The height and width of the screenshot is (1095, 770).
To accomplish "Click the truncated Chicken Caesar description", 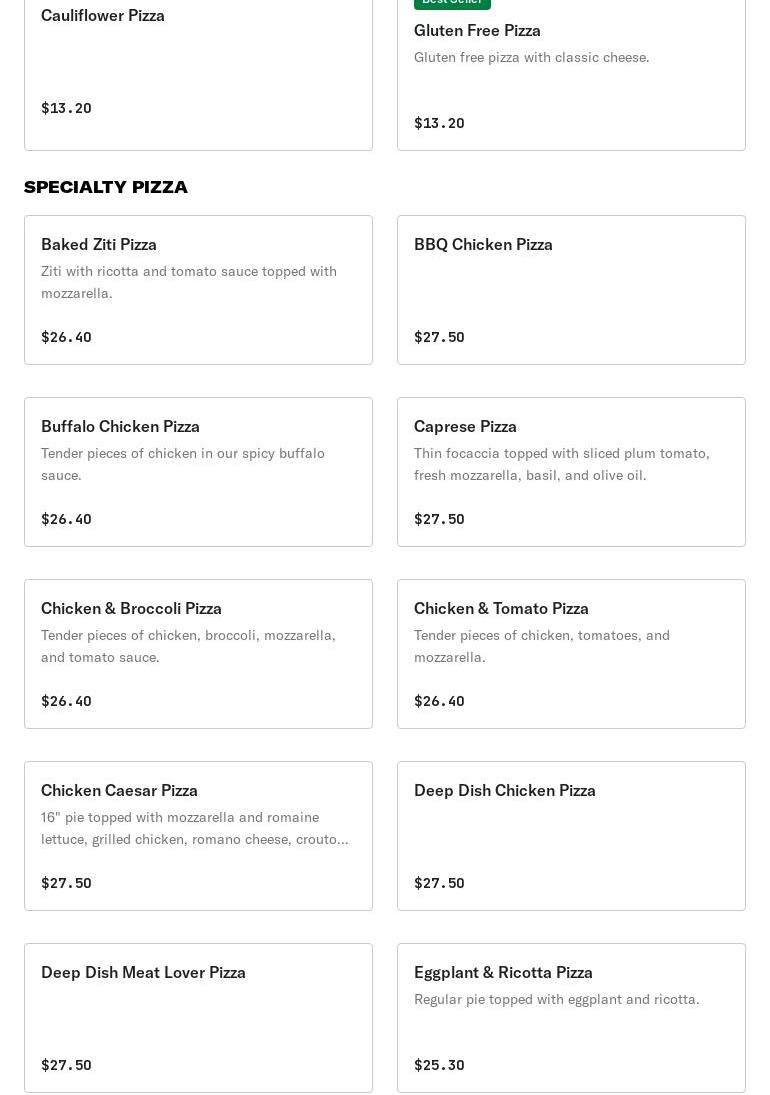I will pos(195,828).
